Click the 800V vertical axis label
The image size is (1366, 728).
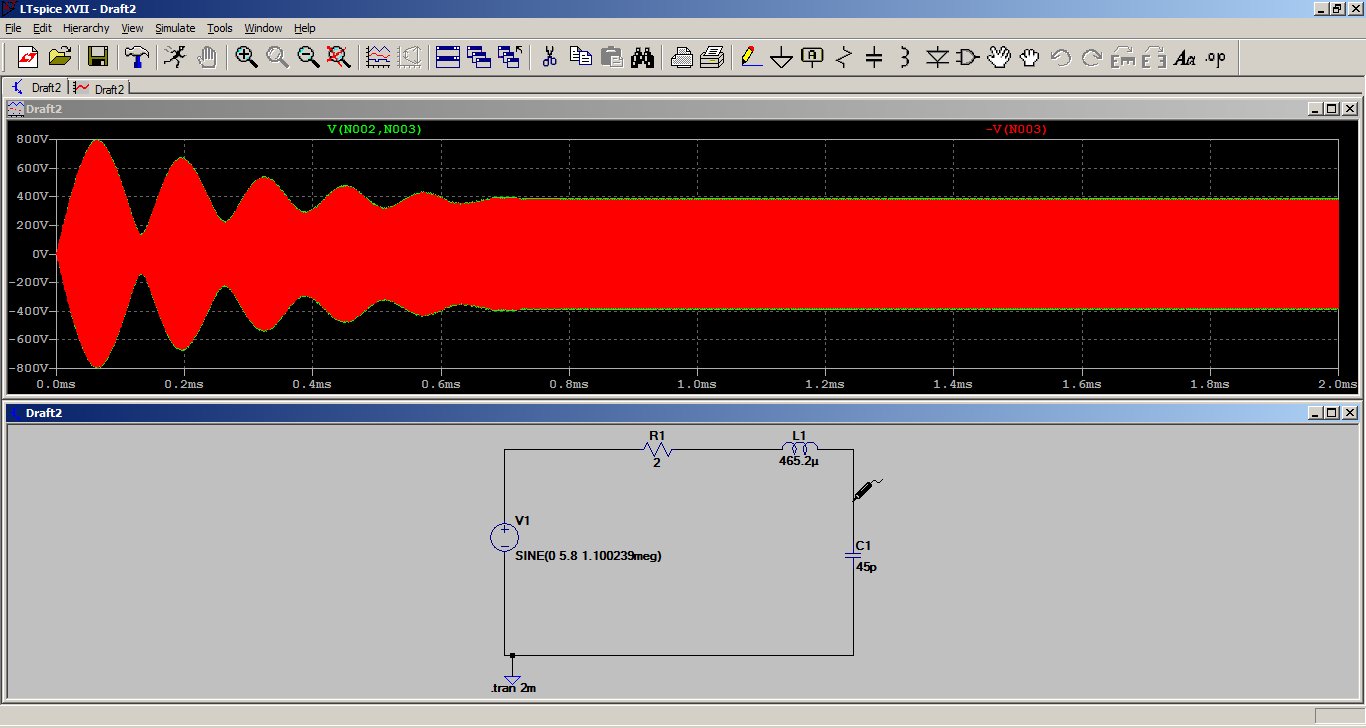31,139
